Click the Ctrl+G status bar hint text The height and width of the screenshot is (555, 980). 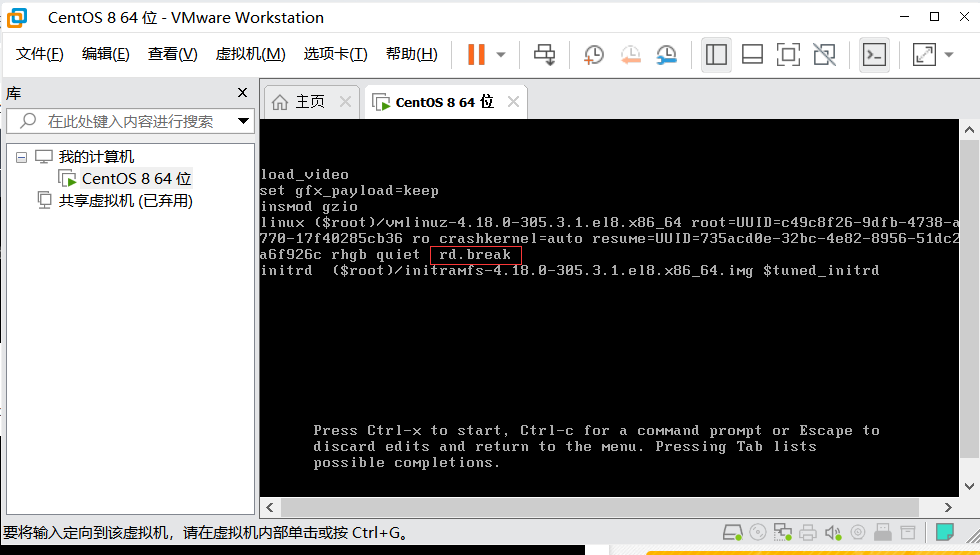pyautogui.click(x=206, y=532)
